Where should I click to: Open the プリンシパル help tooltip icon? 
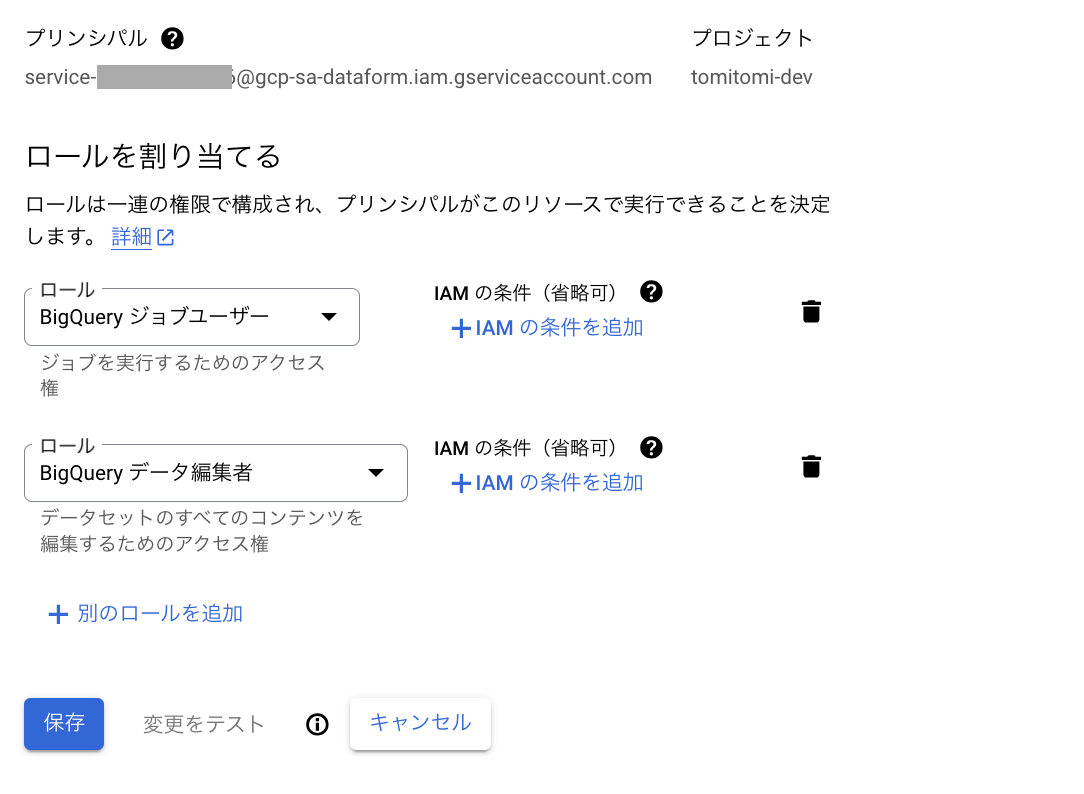[172, 38]
